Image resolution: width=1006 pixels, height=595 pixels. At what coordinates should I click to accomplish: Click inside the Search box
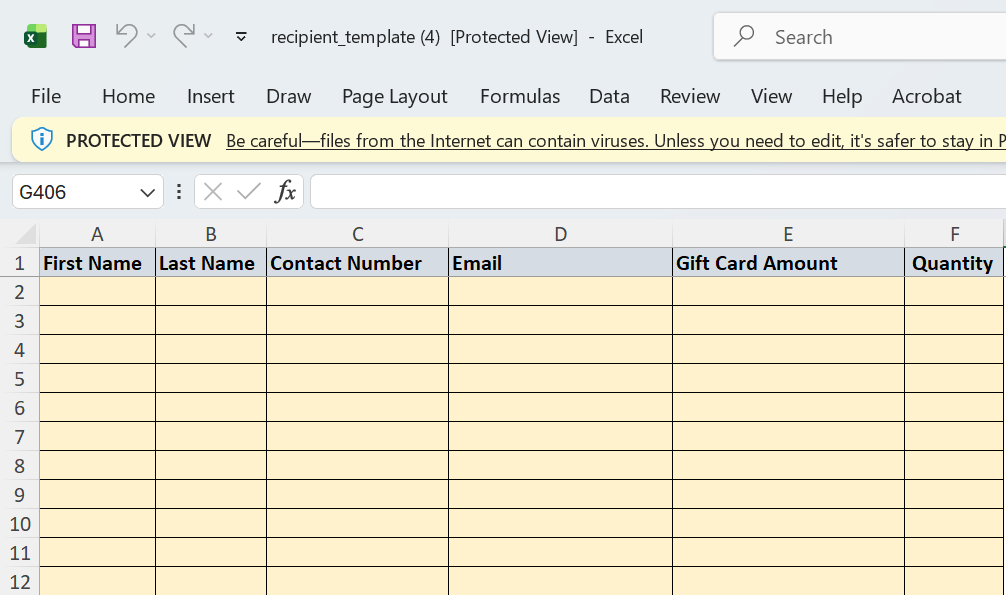[860, 37]
